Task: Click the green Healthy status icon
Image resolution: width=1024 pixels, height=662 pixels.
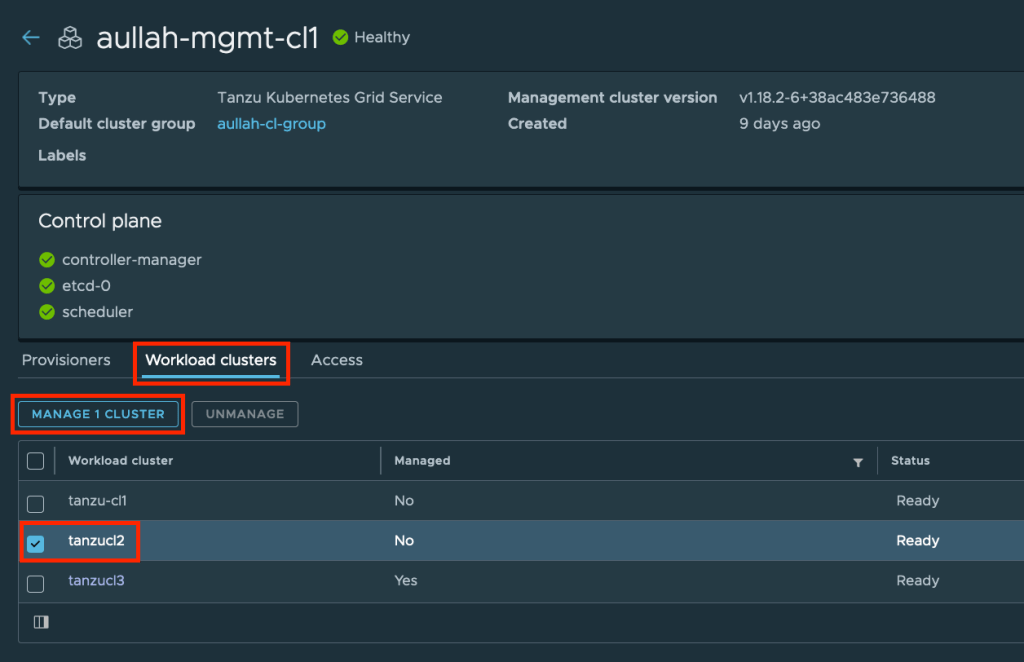Action: pos(340,38)
